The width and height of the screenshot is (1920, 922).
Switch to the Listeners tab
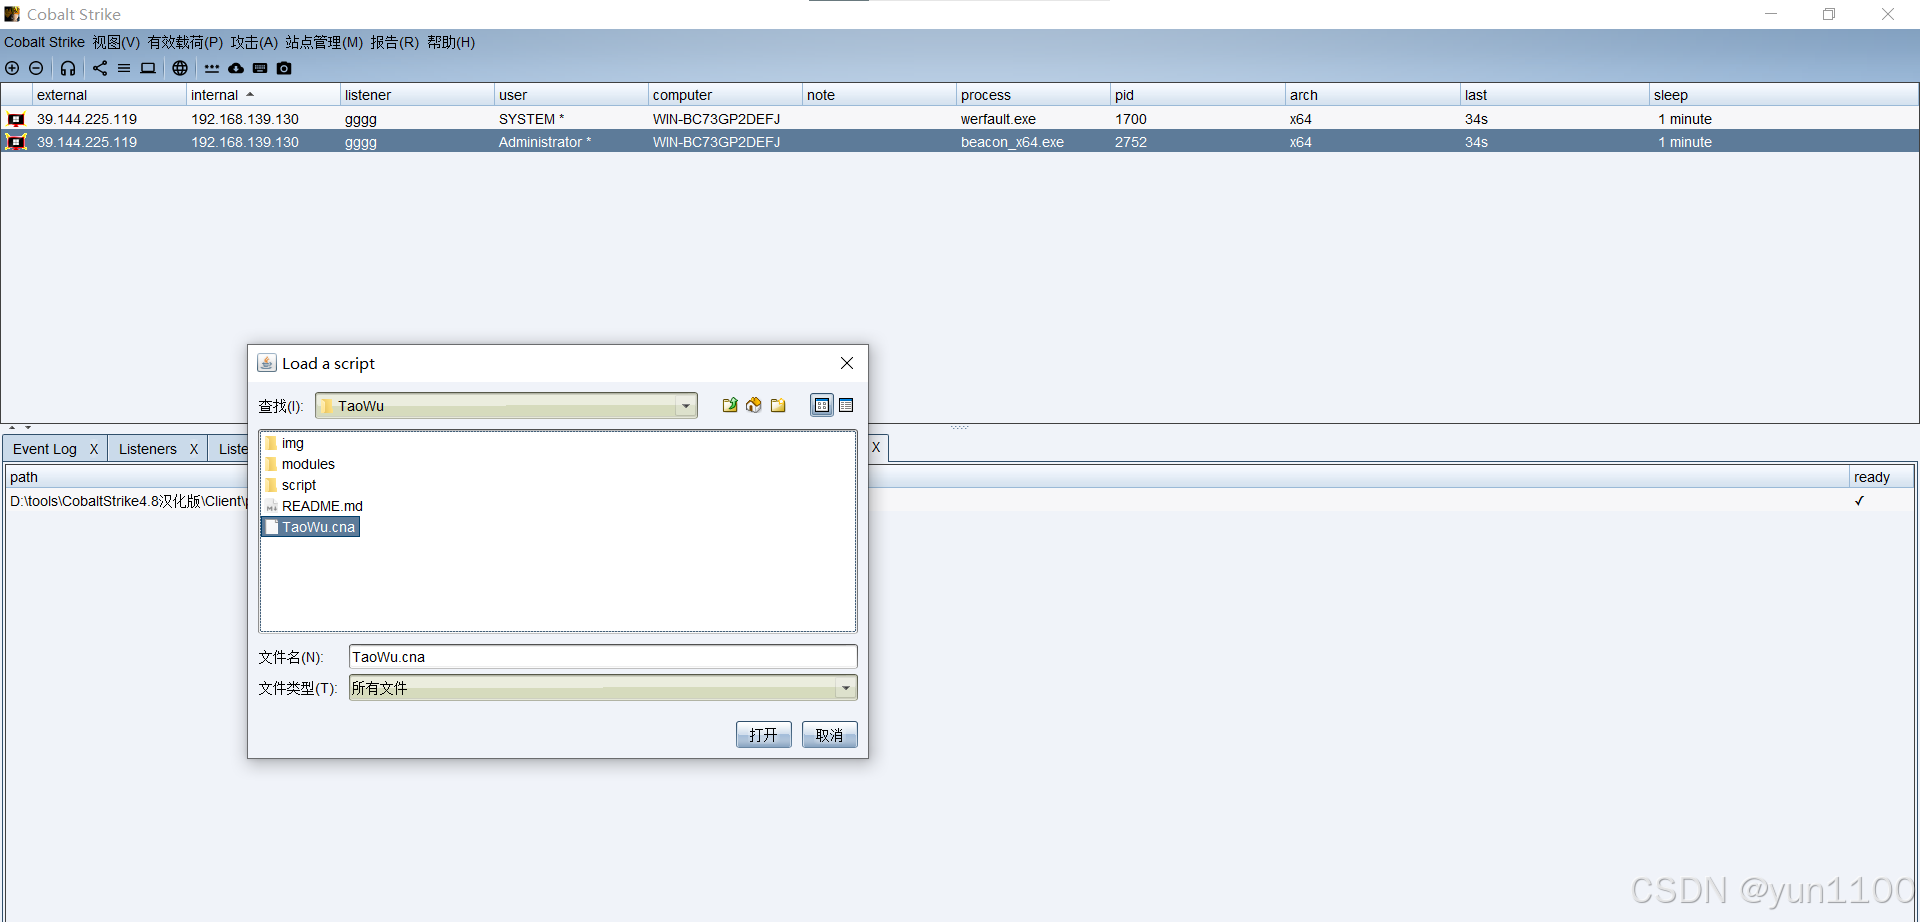[148, 449]
